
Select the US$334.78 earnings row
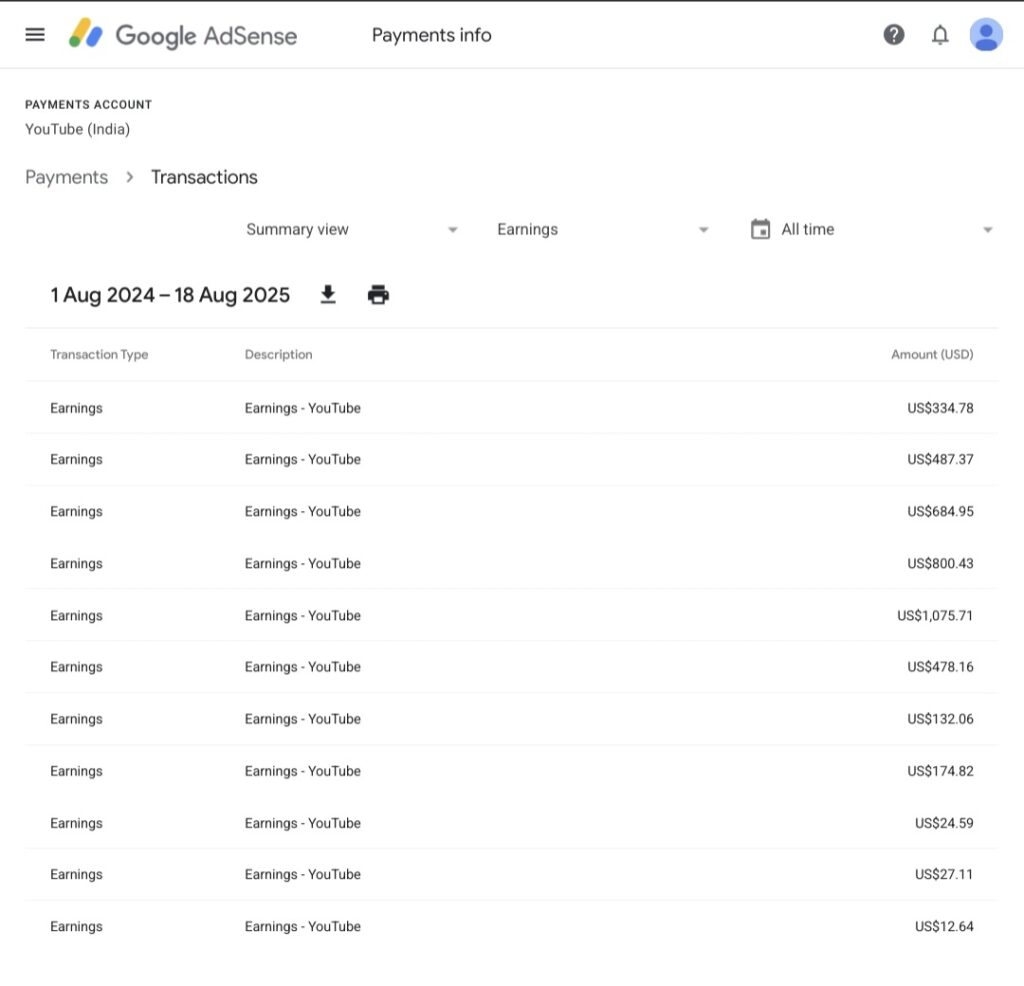(x=511, y=408)
